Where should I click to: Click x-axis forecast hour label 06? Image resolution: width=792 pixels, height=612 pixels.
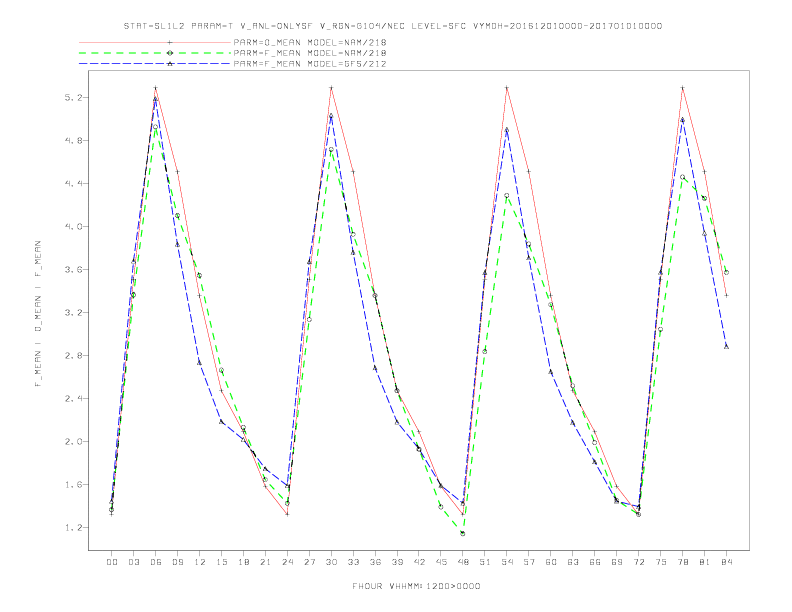point(156,562)
